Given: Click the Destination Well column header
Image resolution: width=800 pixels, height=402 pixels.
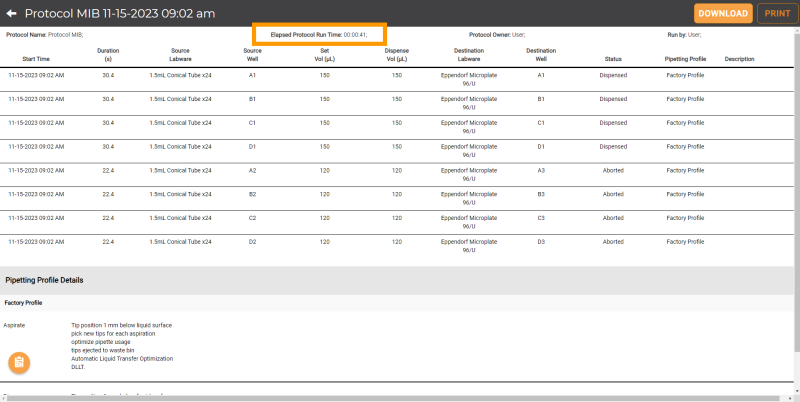Looking at the screenshot, I should [x=541, y=54].
